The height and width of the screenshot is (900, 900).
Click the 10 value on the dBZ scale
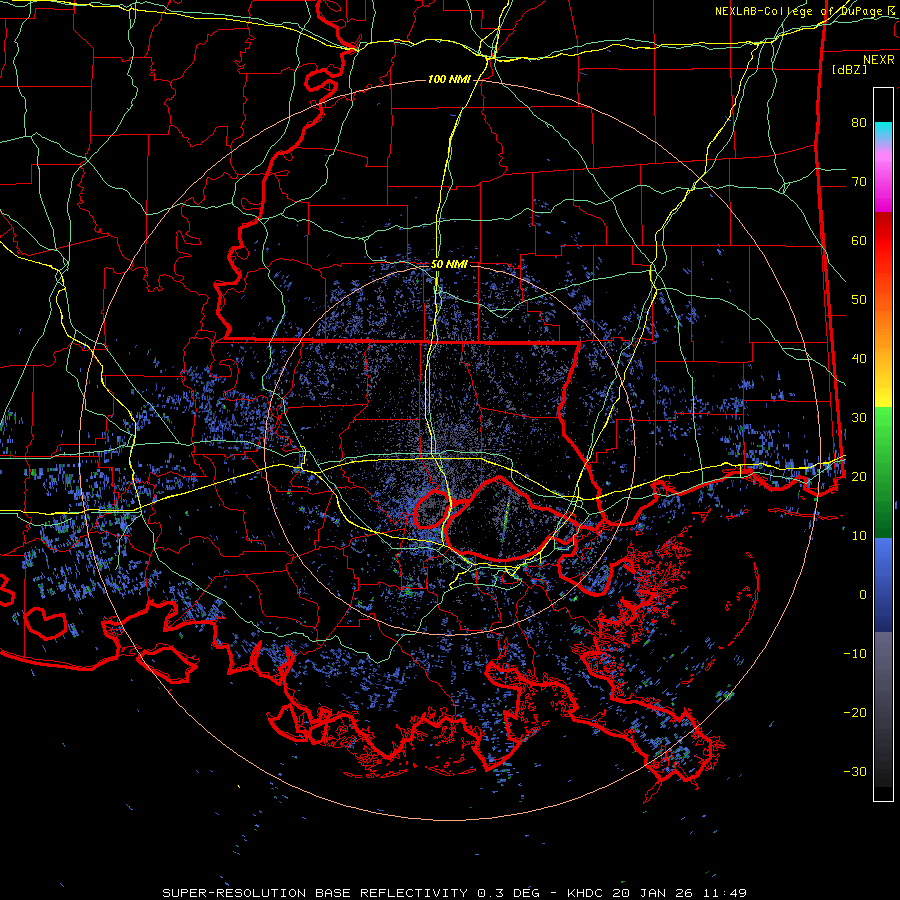coord(859,536)
